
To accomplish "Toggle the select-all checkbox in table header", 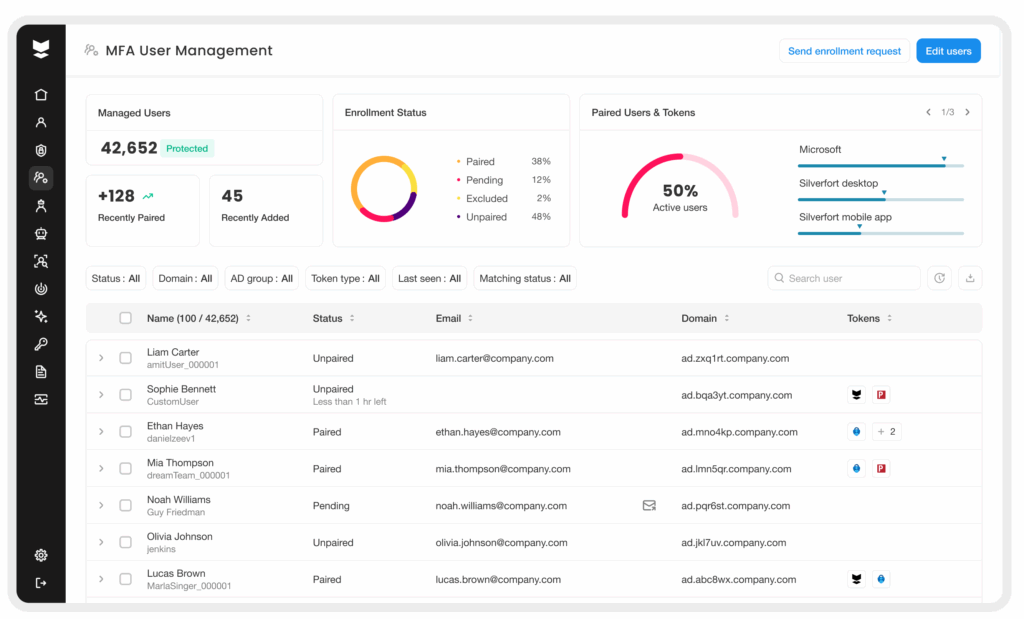I will tap(125, 318).
